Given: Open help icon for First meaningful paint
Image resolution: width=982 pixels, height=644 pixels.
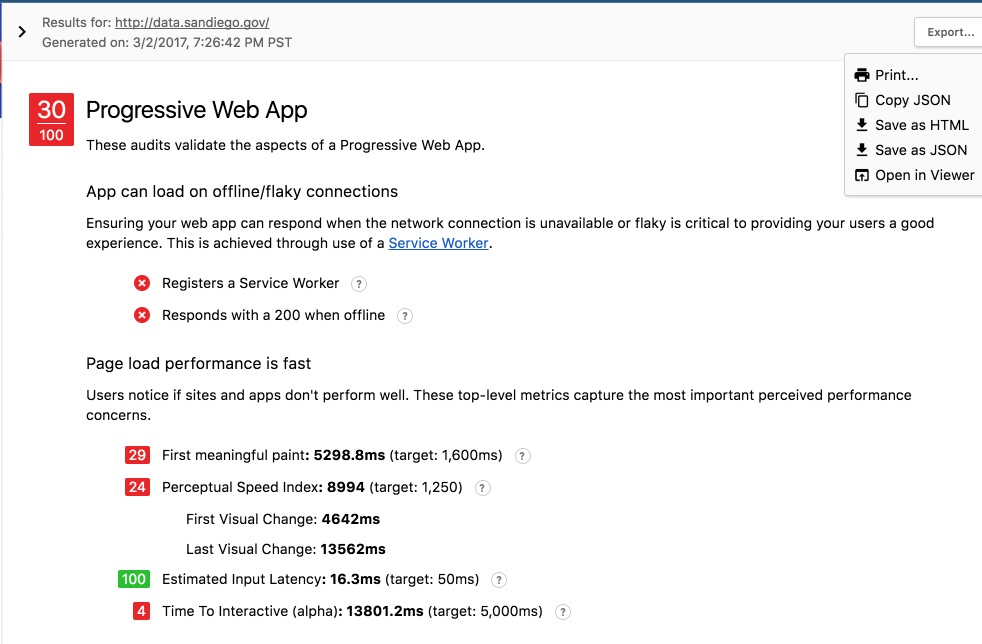Looking at the screenshot, I should click(522, 456).
